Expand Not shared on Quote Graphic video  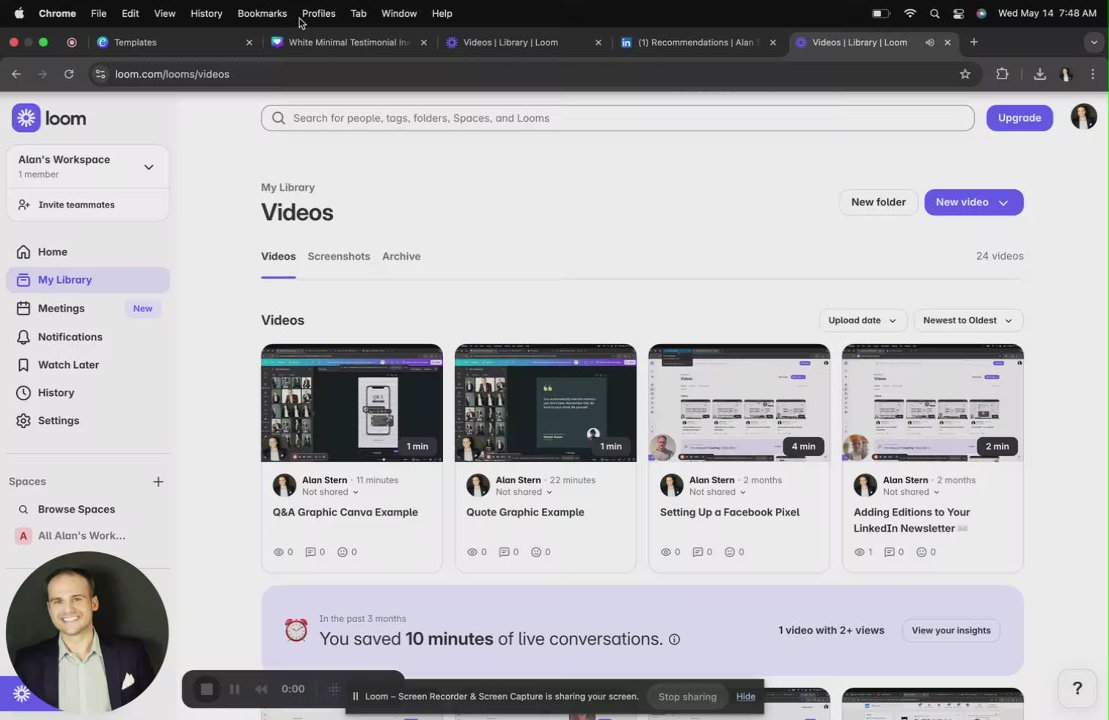[524, 492]
